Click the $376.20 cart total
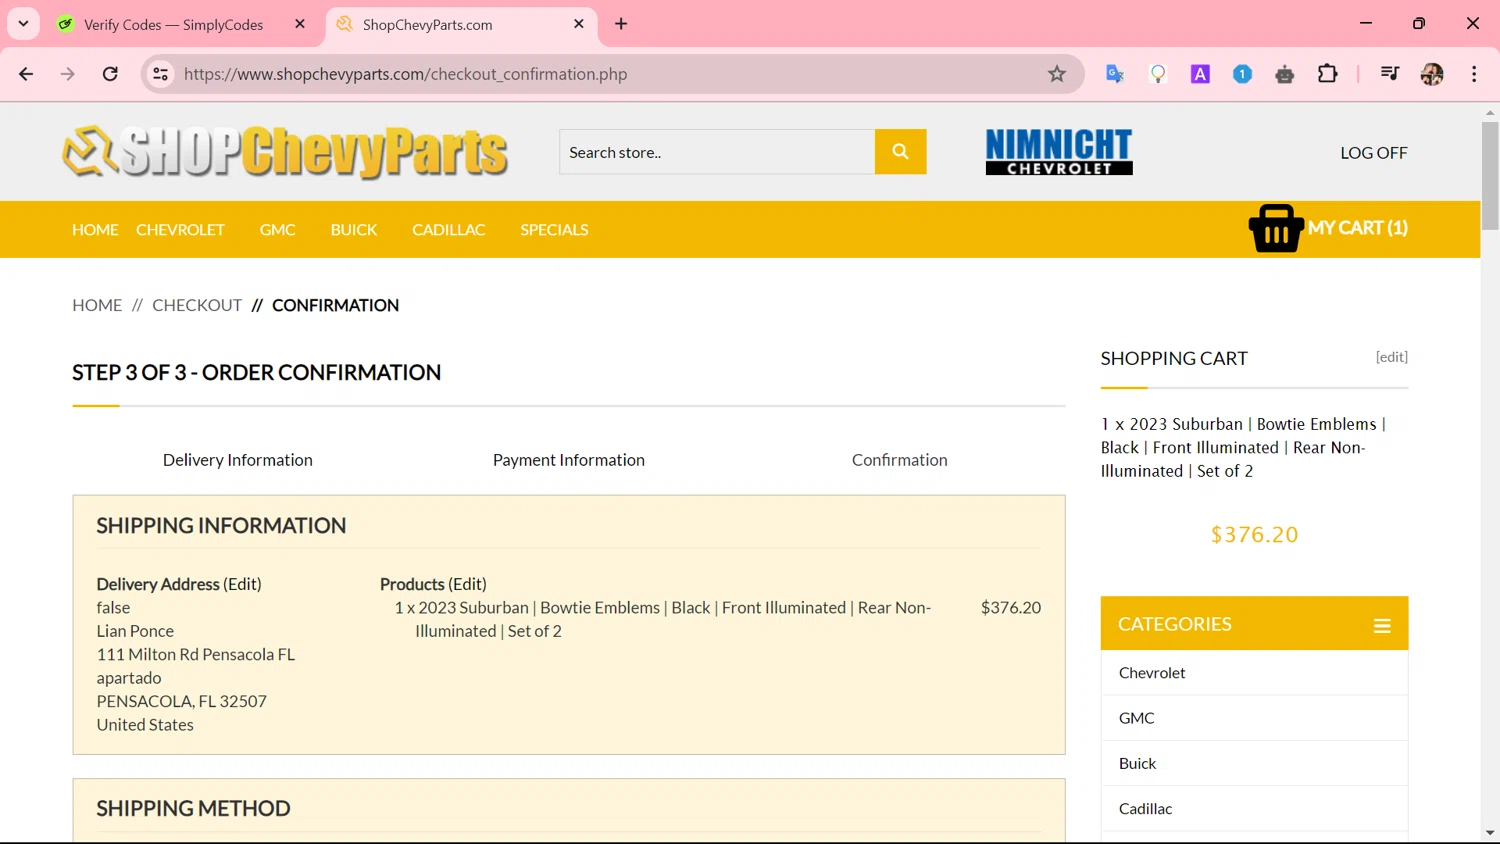 (1254, 535)
